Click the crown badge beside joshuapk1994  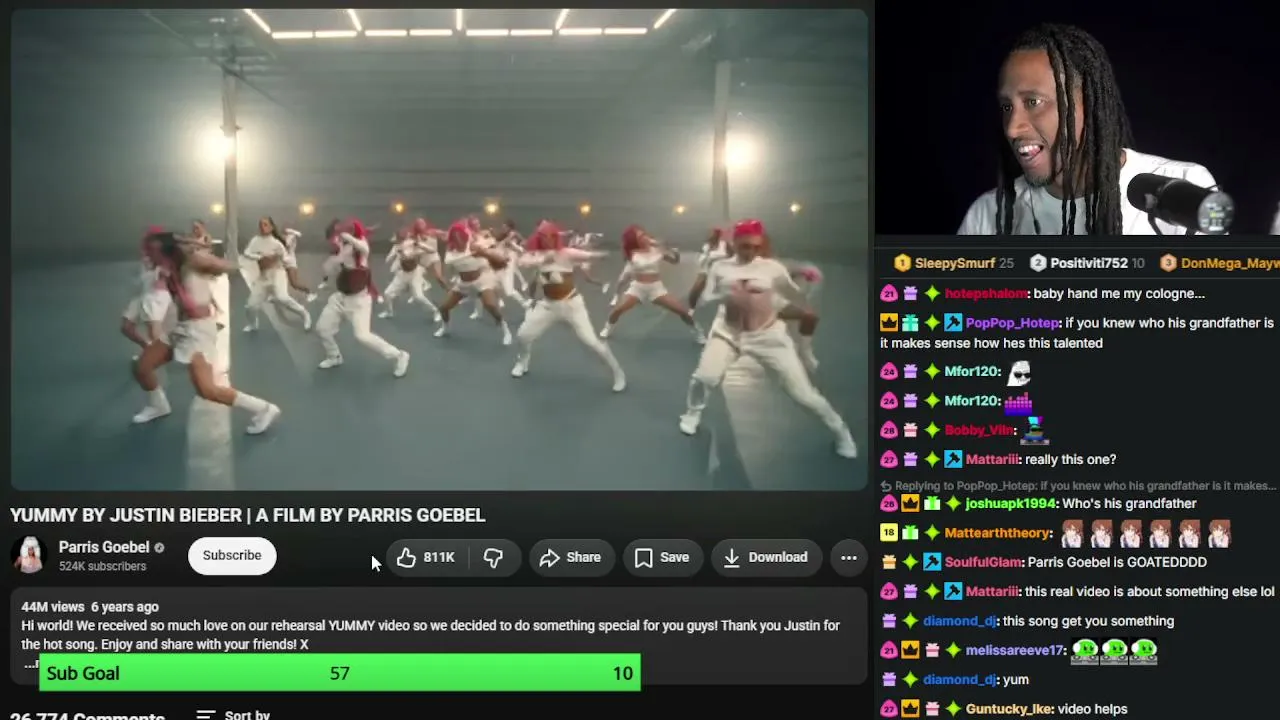pos(910,504)
